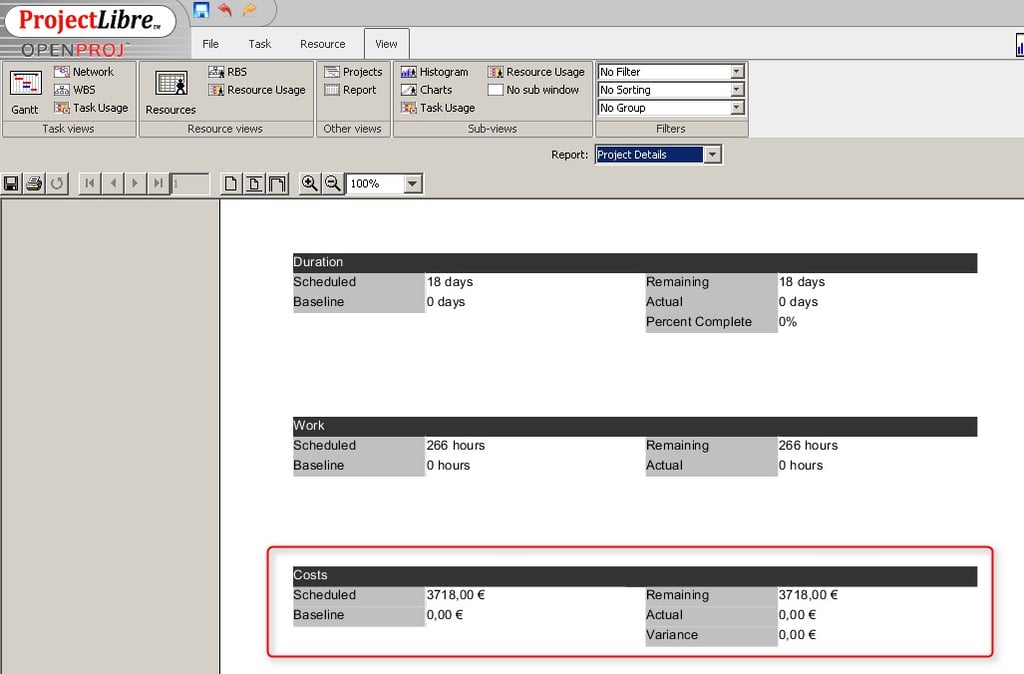Jump to the last report page
The height and width of the screenshot is (674, 1024).
click(157, 183)
